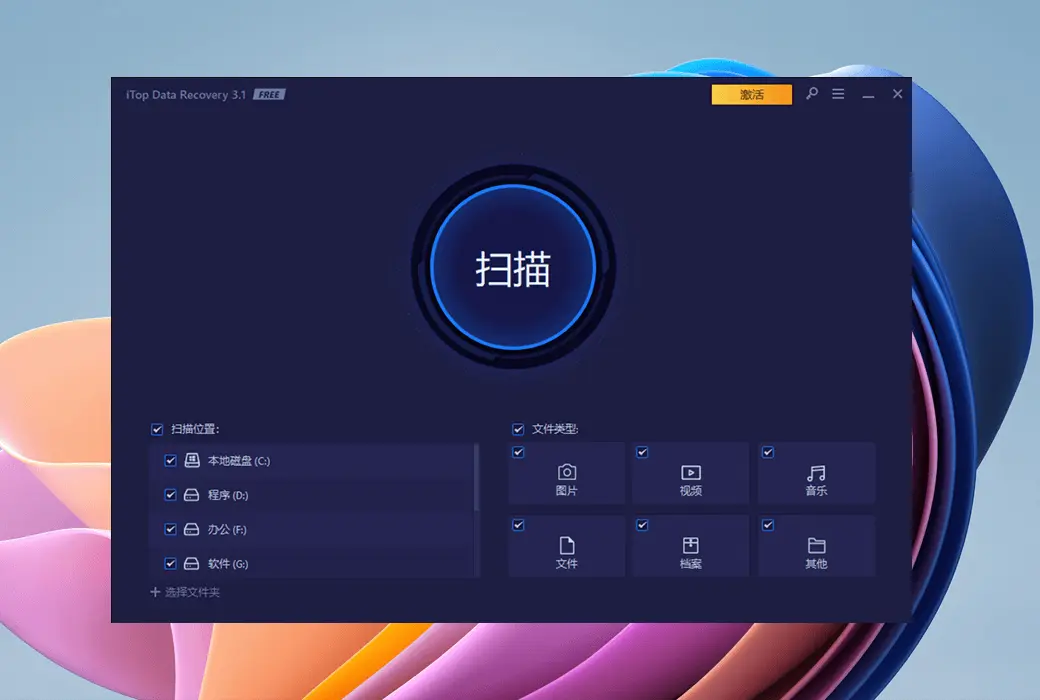Image resolution: width=1040 pixels, height=700 pixels.
Task: Toggle the 扫描位置 select-all checkbox
Action: [x=157, y=429]
